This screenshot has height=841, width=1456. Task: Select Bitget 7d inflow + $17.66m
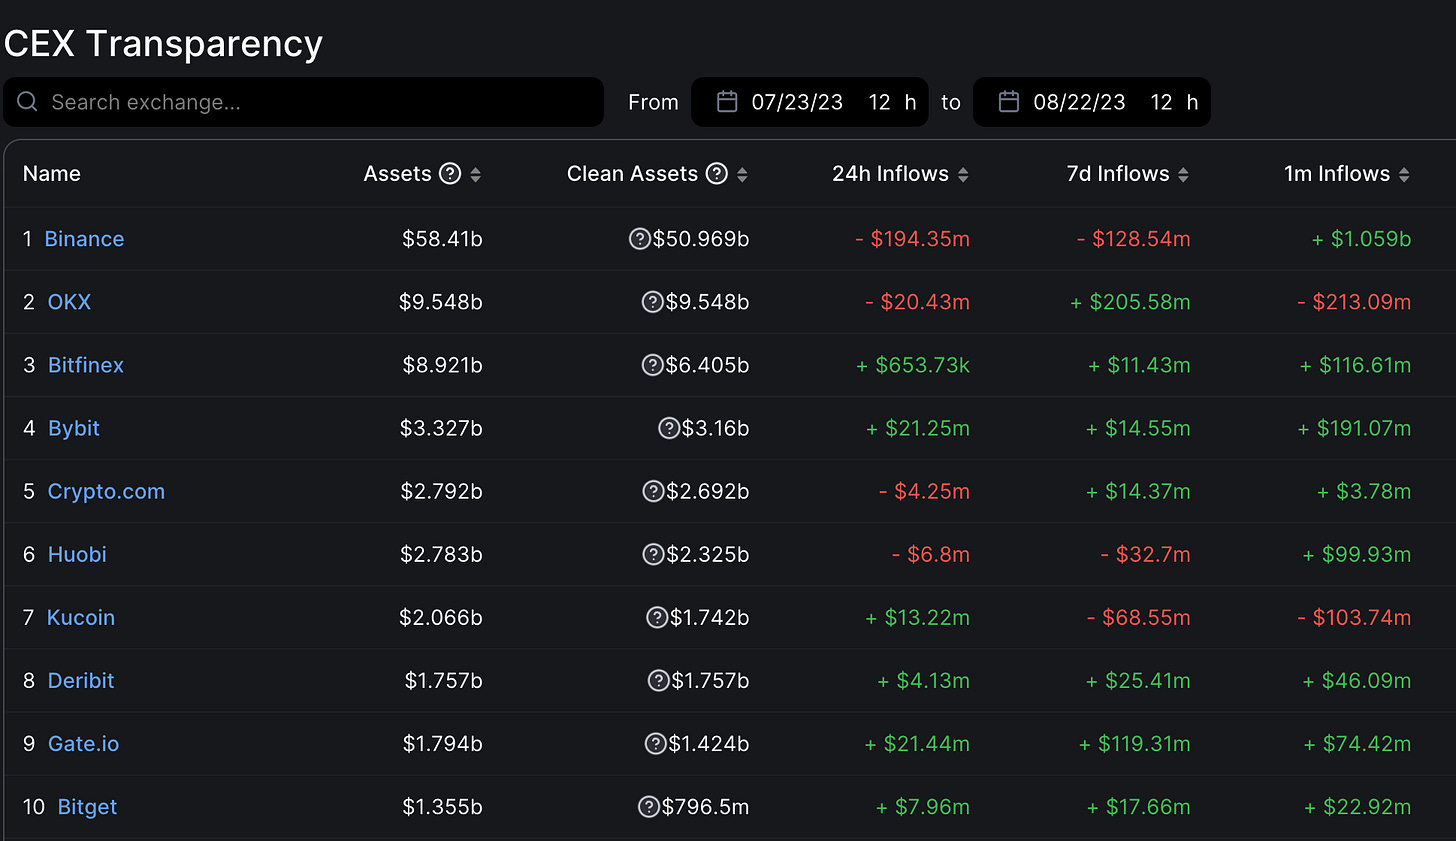click(x=1138, y=806)
